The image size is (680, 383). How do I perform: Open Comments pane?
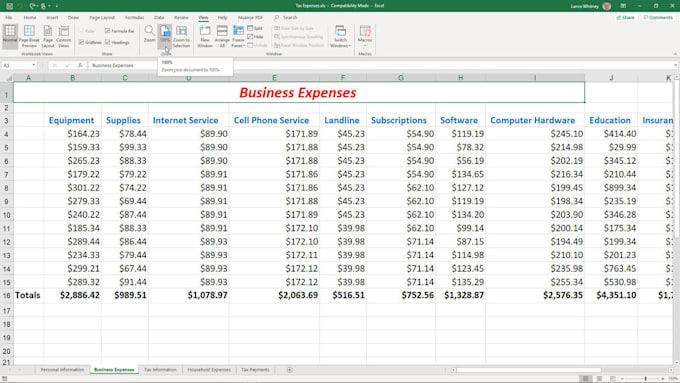pyautogui.click(x=658, y=17)
